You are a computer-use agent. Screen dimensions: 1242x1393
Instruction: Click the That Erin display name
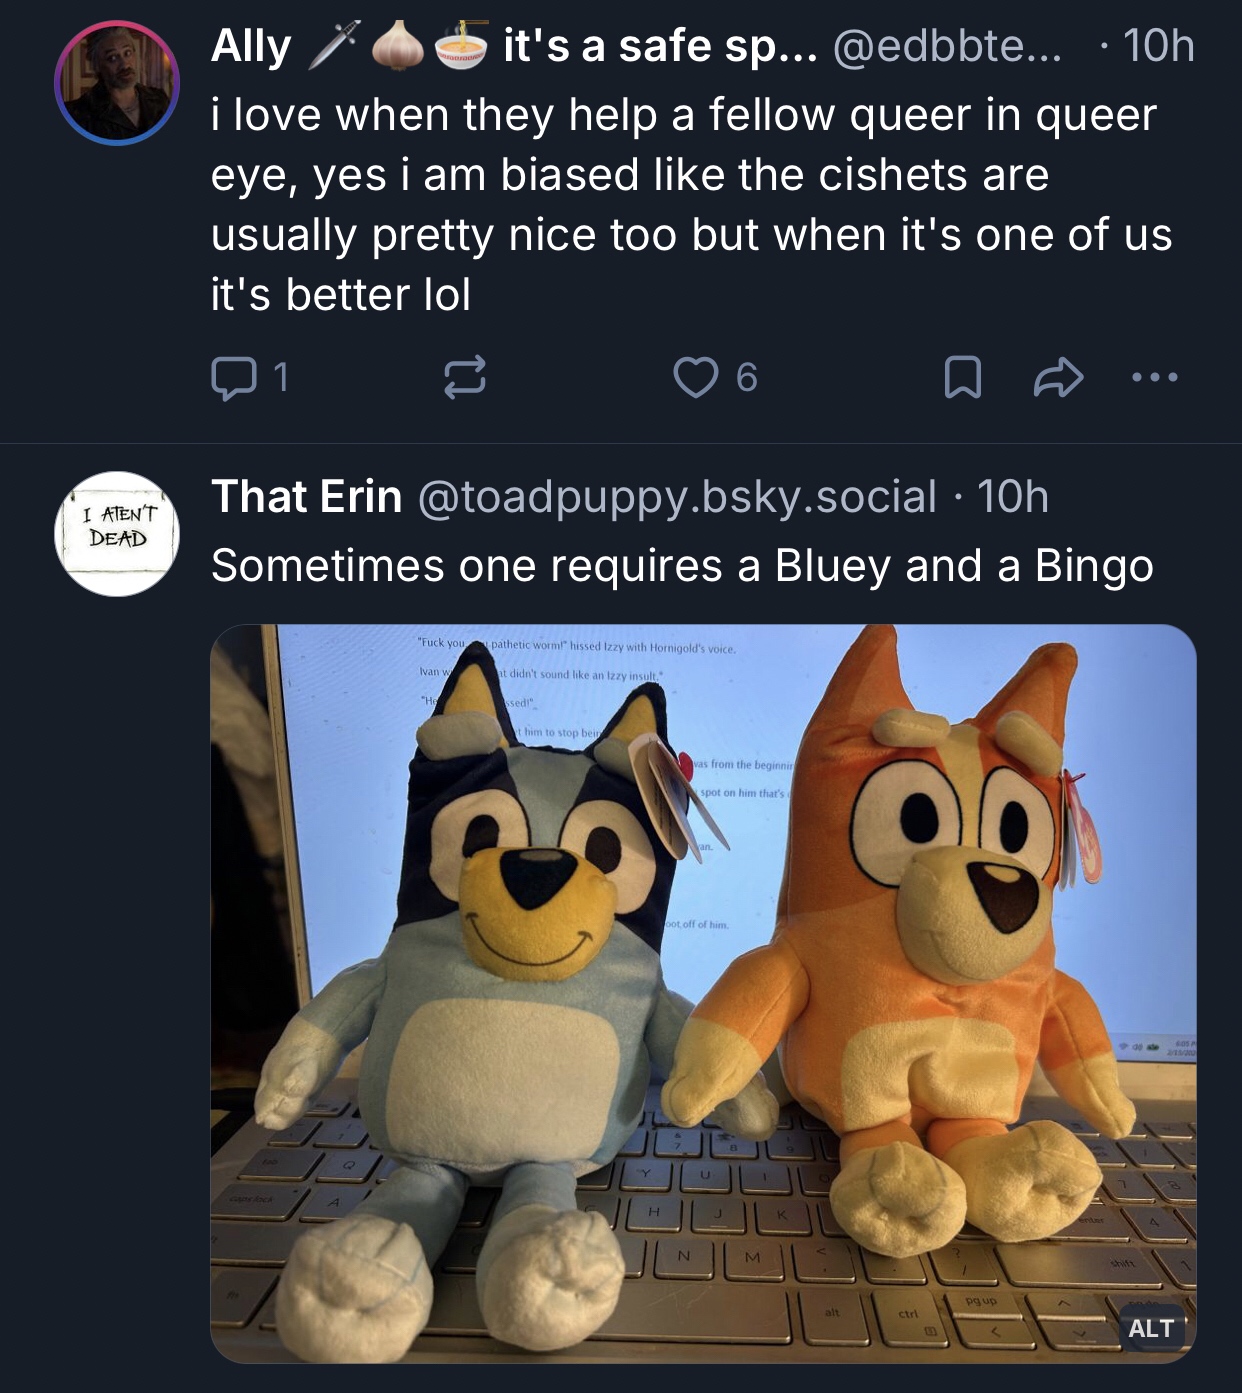point(306,497)
